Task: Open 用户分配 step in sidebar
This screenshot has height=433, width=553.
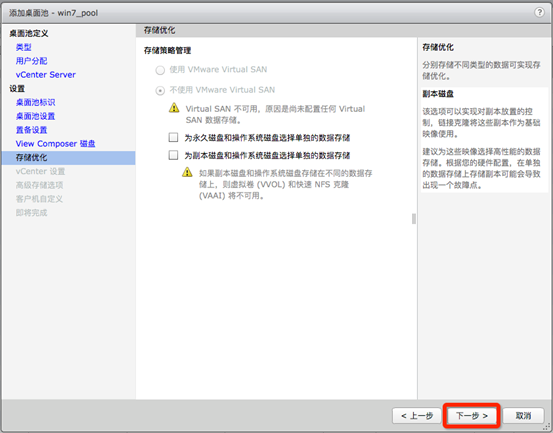Action: (x=31, y=61)
